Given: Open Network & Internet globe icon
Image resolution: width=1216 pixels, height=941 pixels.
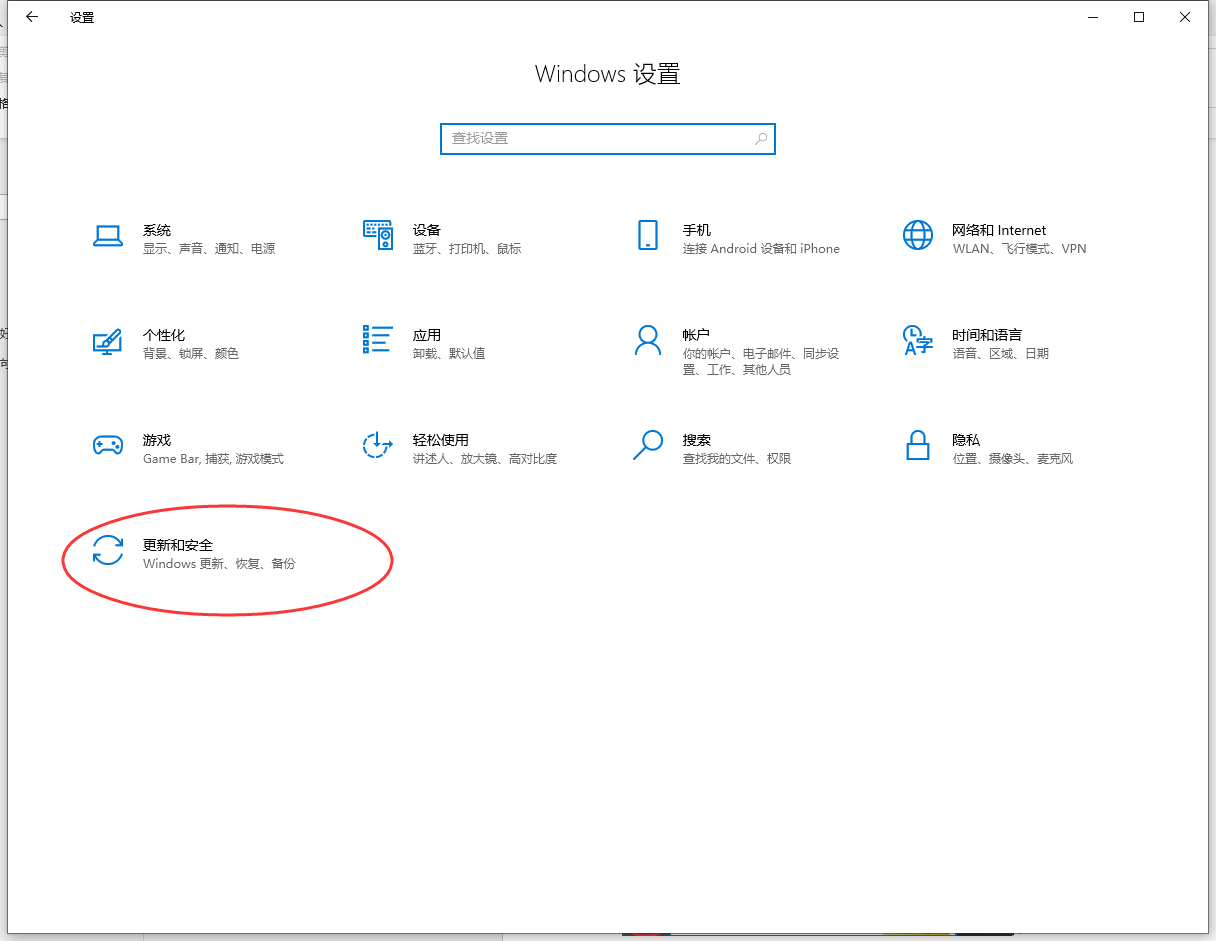Looking at the screenshot, I should point(917,236).
